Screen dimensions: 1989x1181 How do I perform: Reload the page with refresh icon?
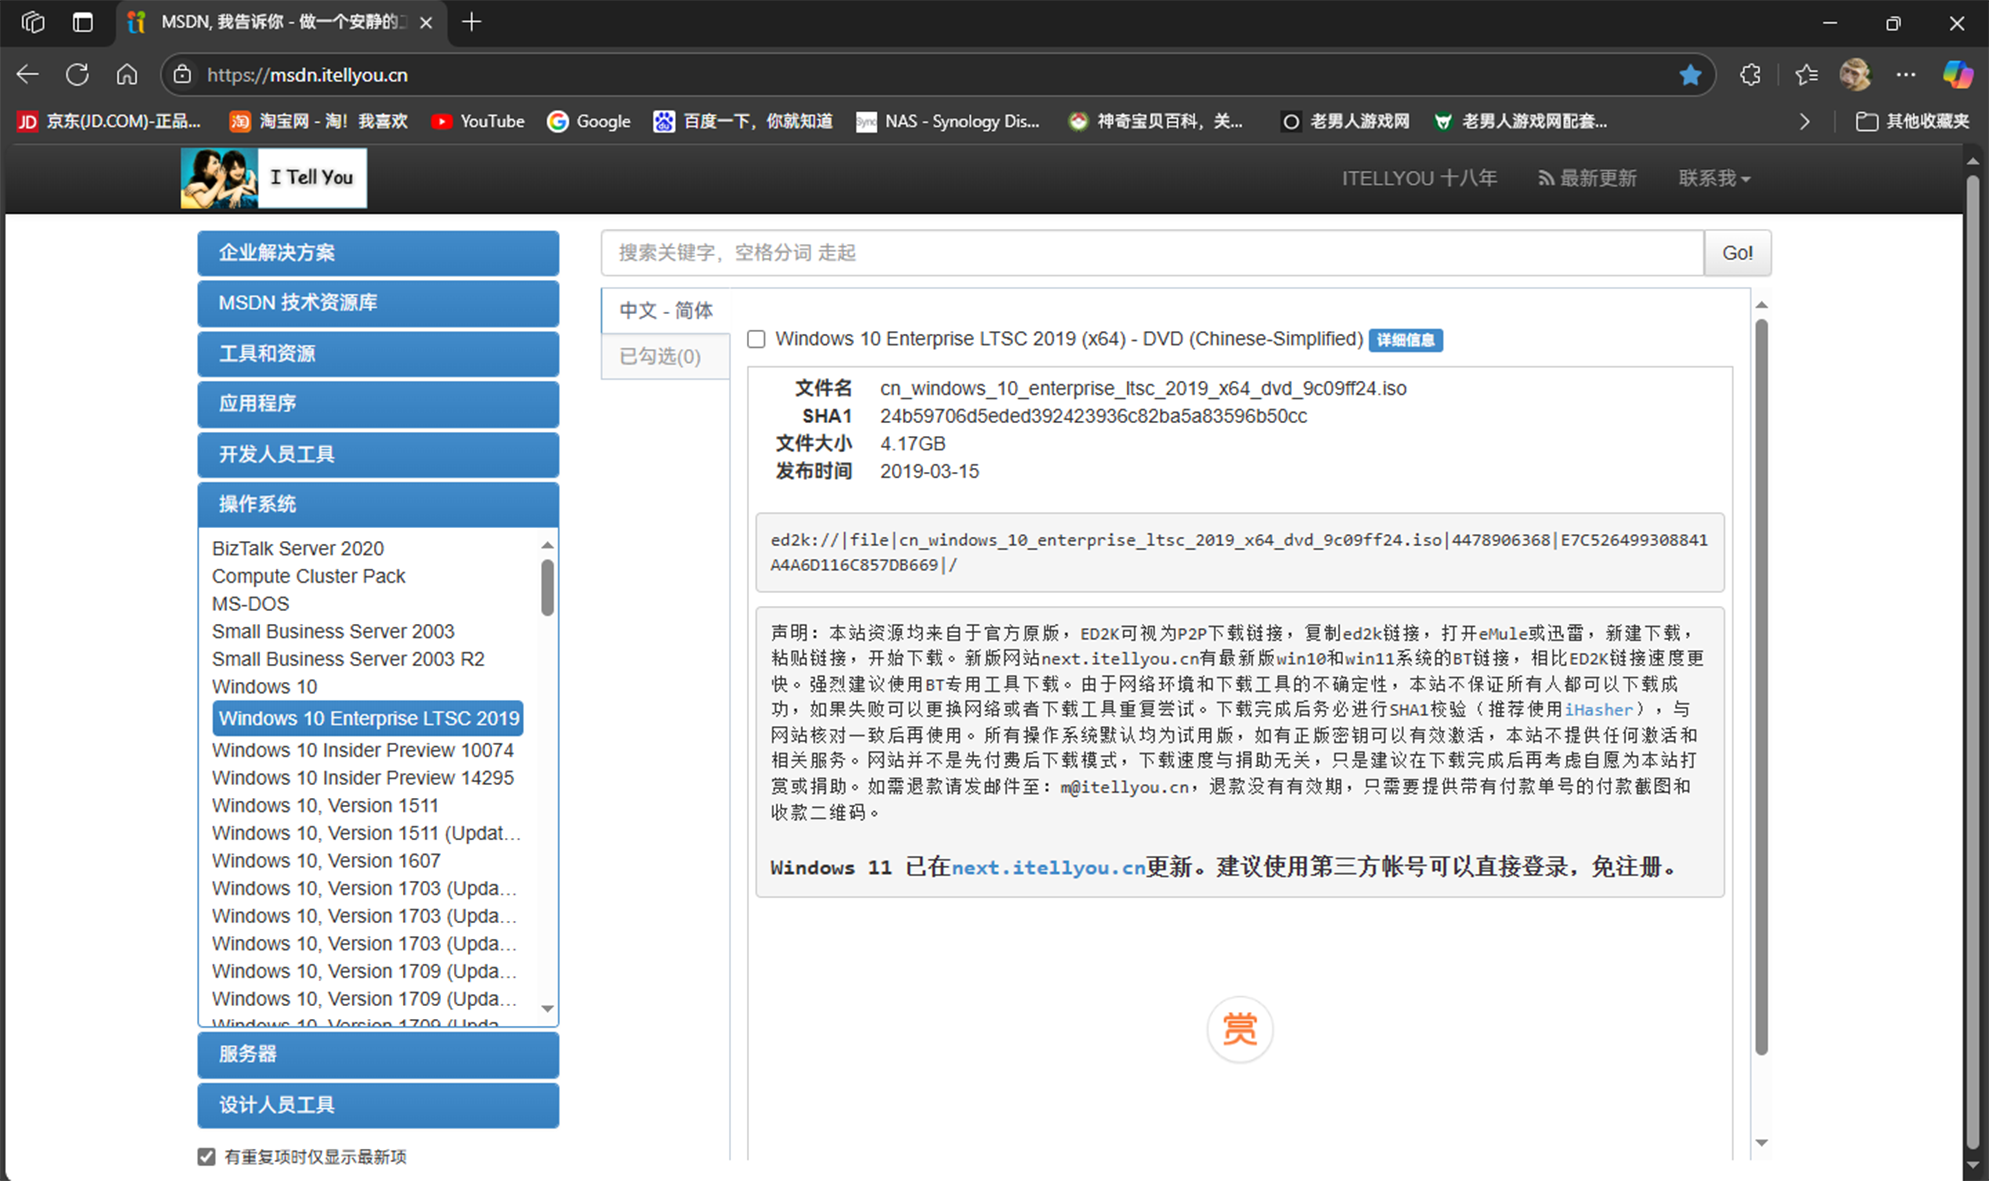point(77,75)
